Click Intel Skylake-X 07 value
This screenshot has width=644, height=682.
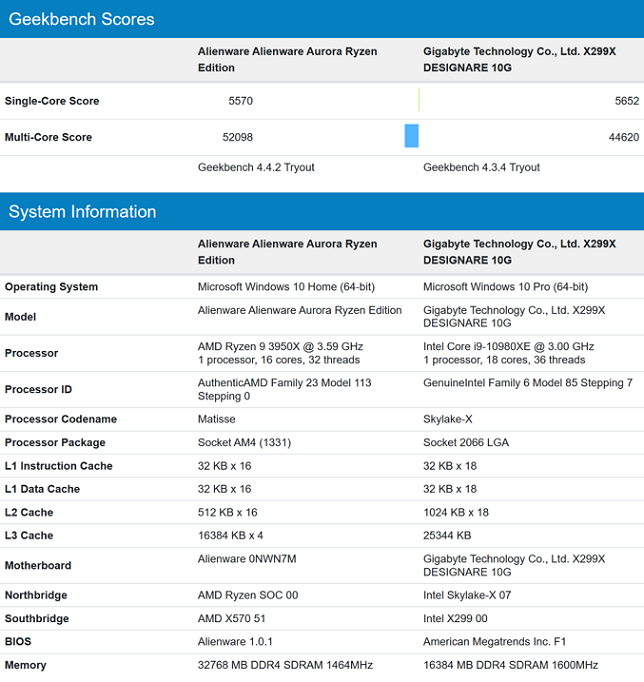coord(467,595)
